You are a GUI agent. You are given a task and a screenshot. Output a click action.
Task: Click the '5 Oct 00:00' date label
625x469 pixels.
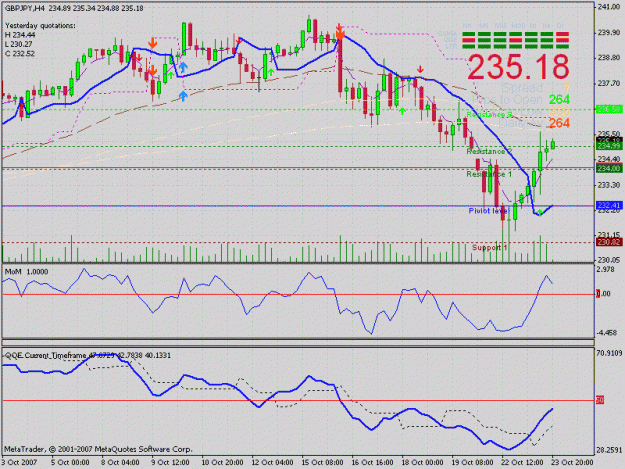coord(70,462)
